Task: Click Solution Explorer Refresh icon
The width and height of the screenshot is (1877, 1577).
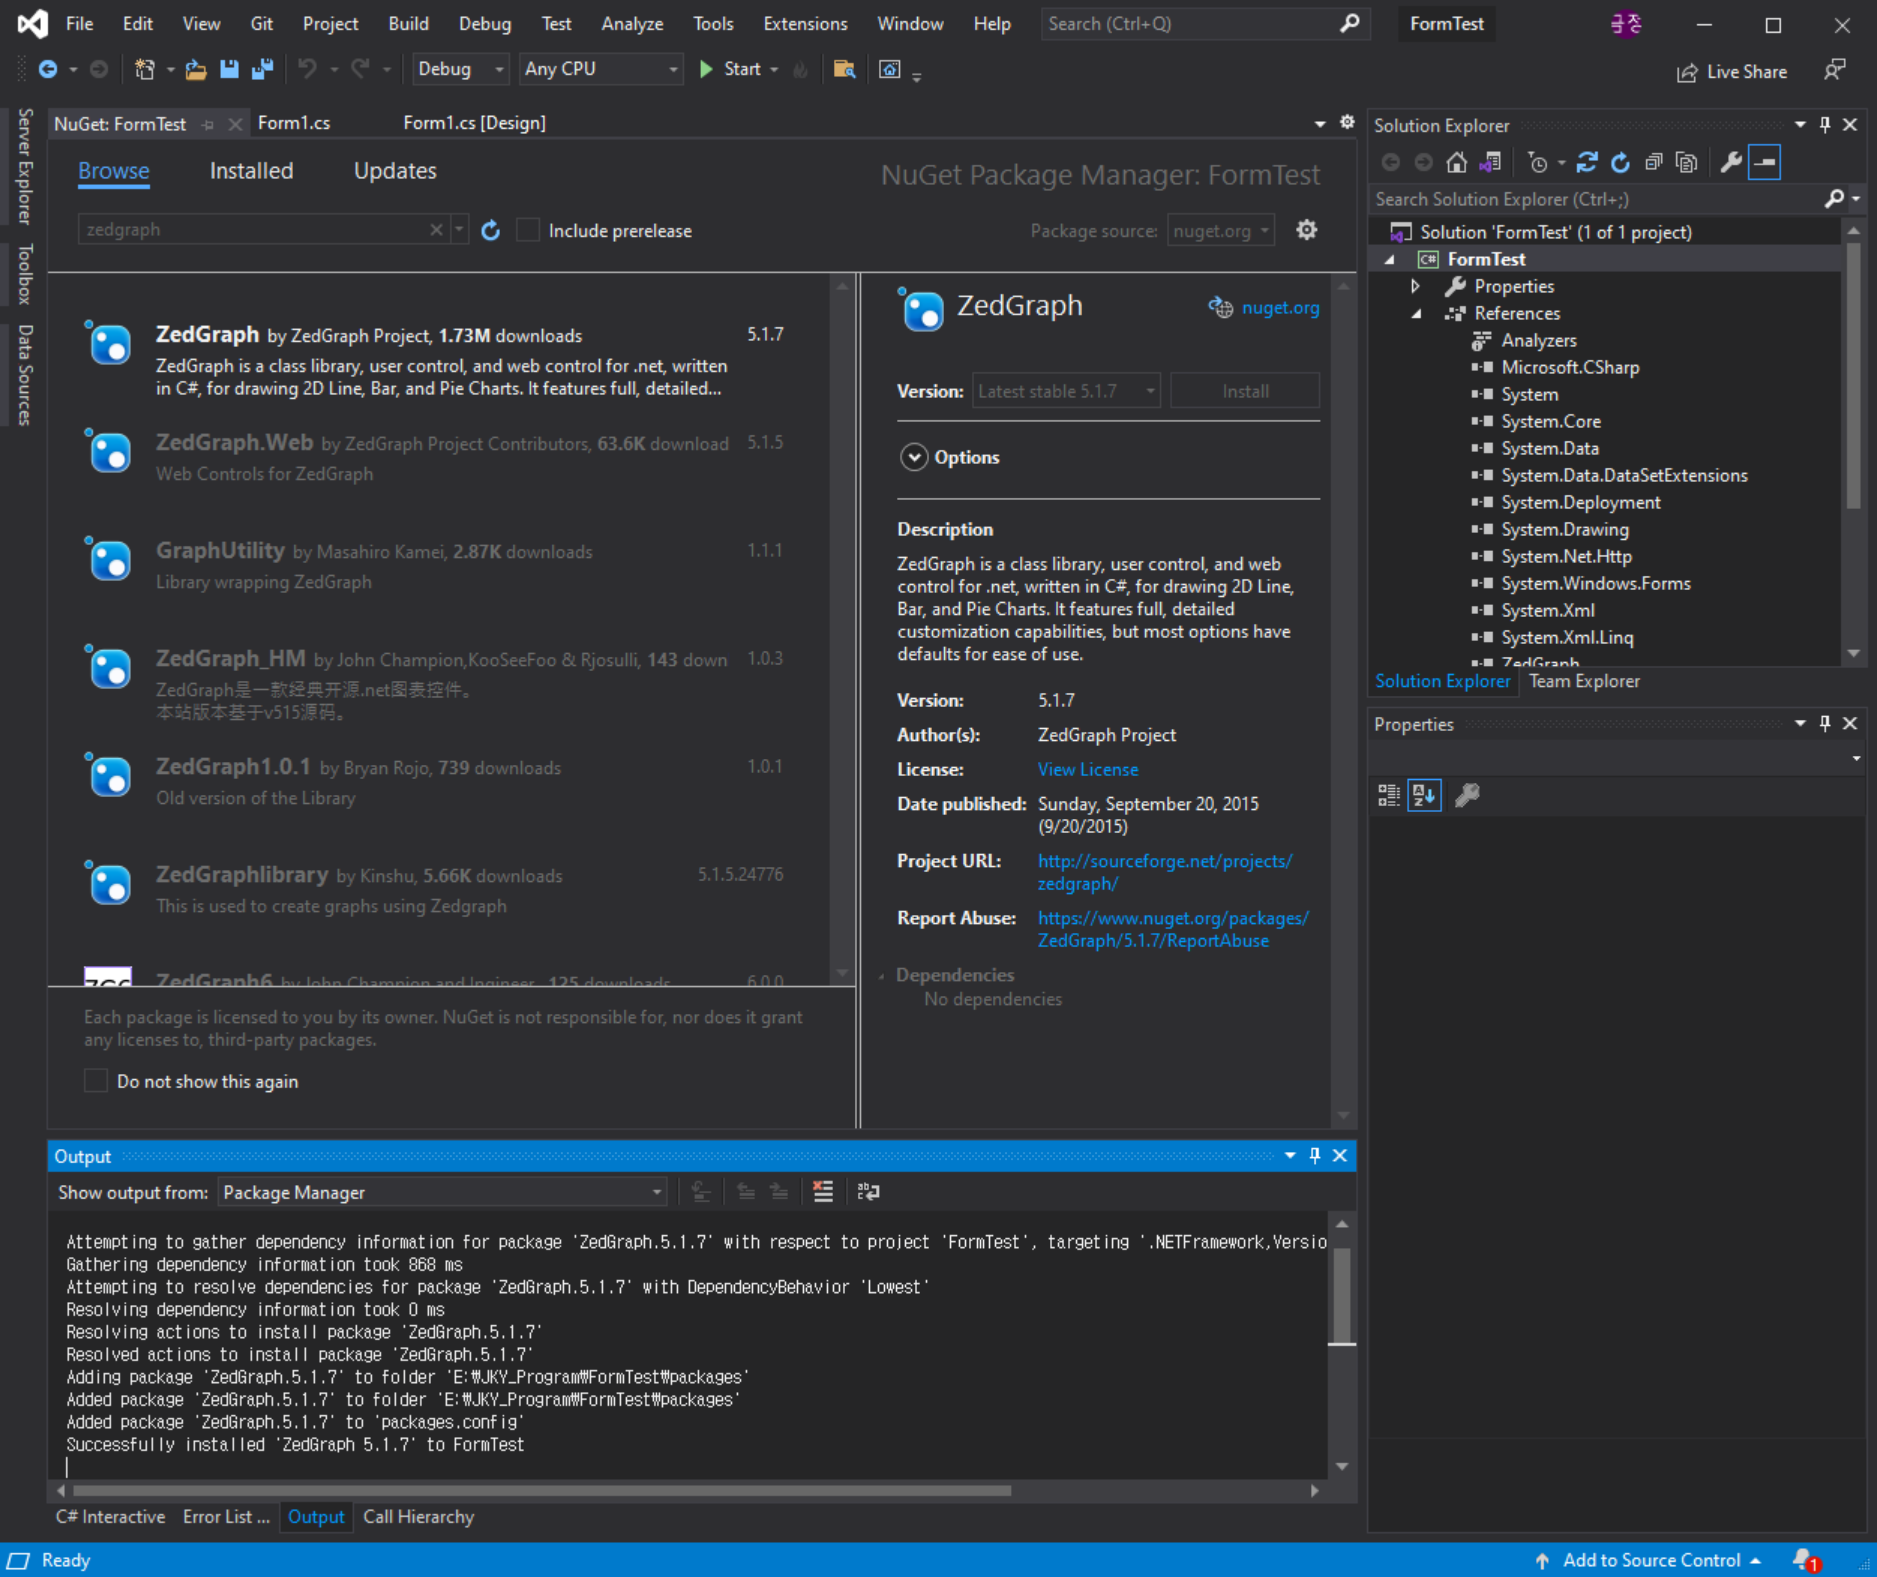Action: (1620, 162)
